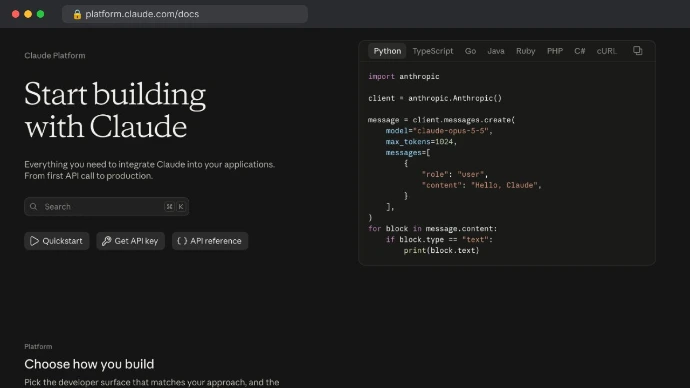
Task: Click the magnifier icon in Search box
Action: coord(33,206)
